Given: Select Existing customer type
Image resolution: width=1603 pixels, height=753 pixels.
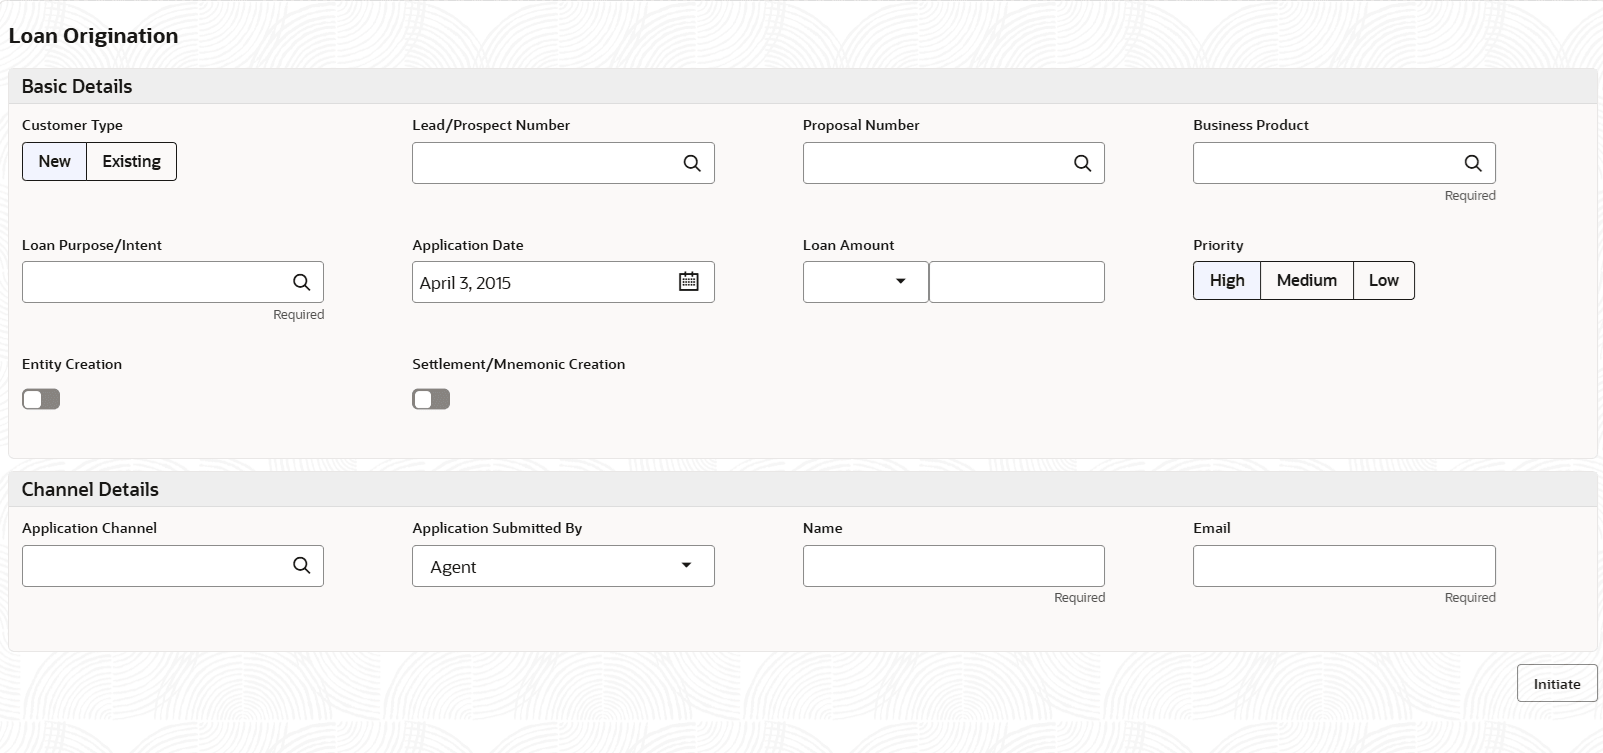Looking at the screenshot, I should click(132, 161).
